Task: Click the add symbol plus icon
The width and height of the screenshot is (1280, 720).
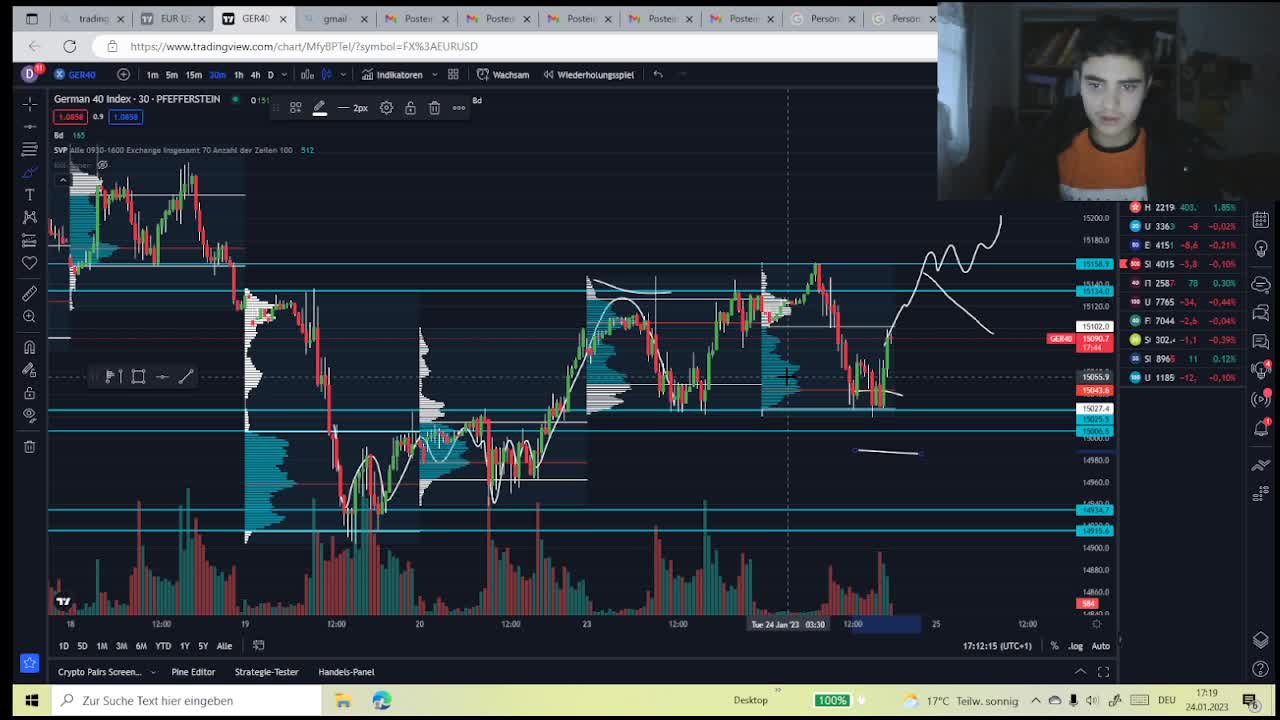Action: tap(123, 74)
